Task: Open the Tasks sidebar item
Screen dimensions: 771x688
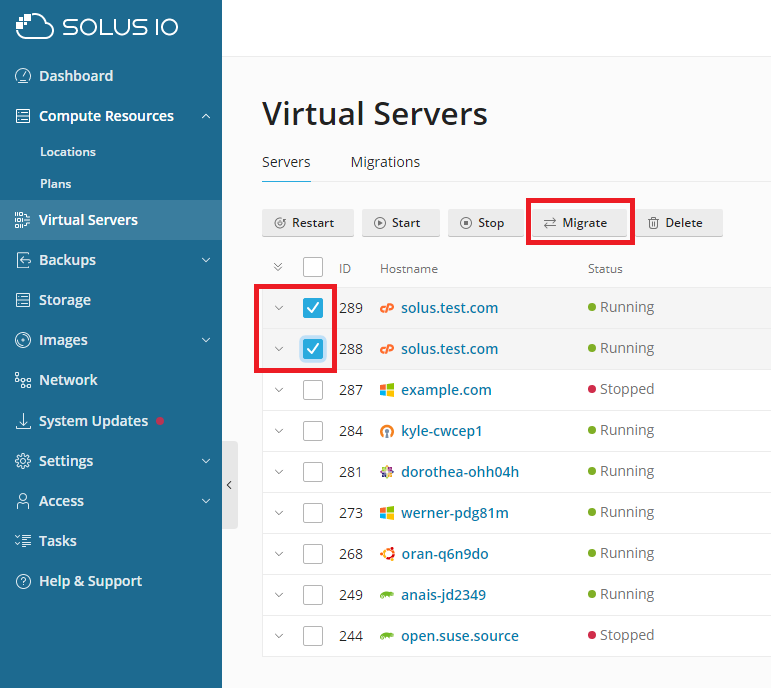Action: [x=58, y=541]
